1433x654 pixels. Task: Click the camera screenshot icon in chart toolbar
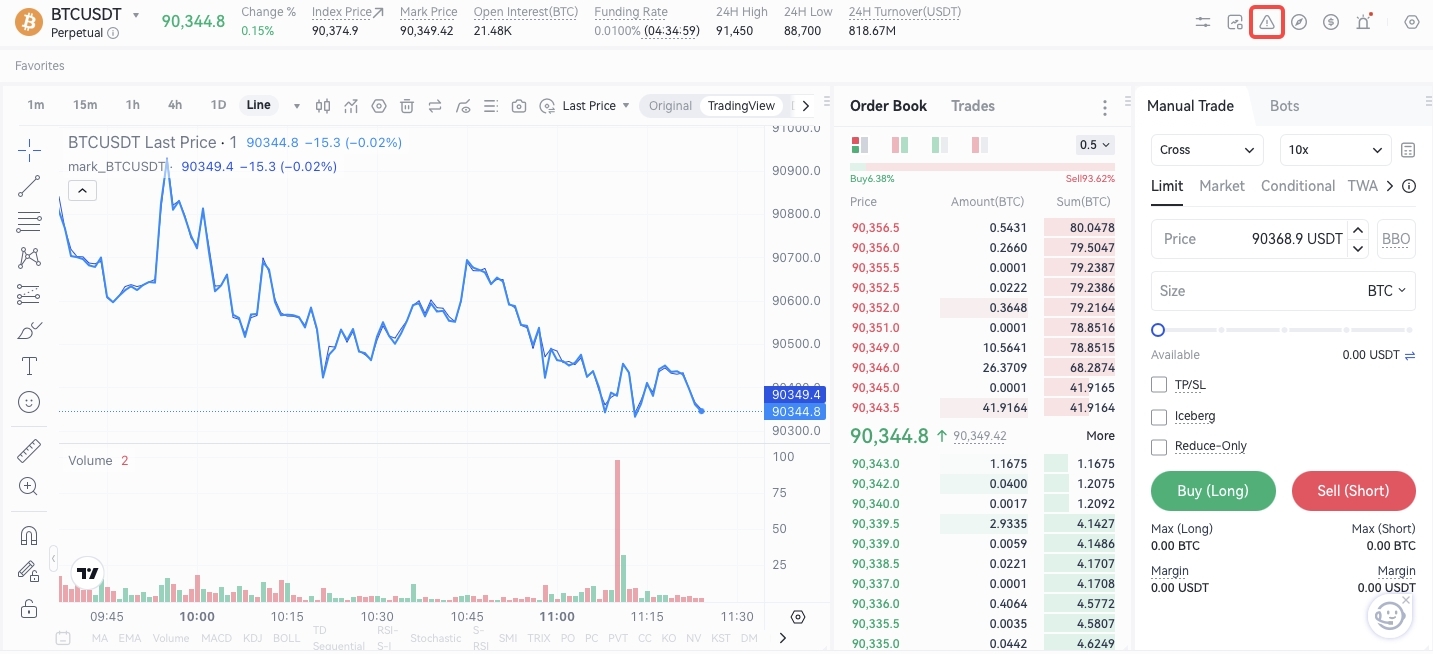pyautogui.click(x=518, y=106)
